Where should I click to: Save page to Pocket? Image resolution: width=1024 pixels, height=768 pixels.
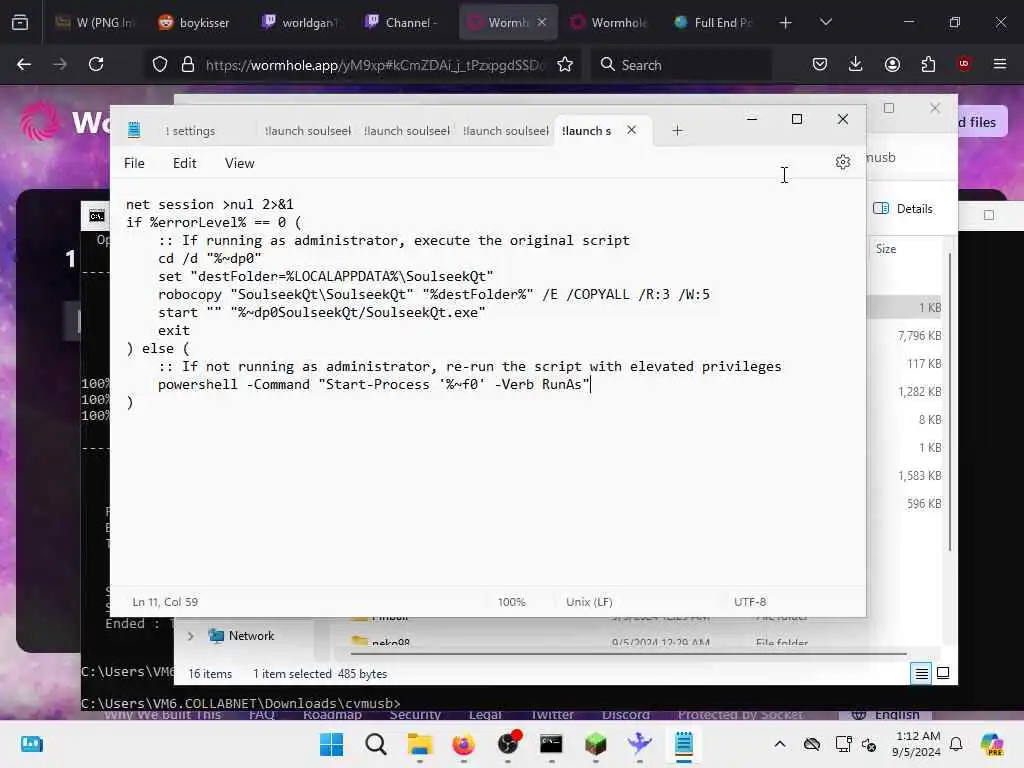(x=820, y=64)
